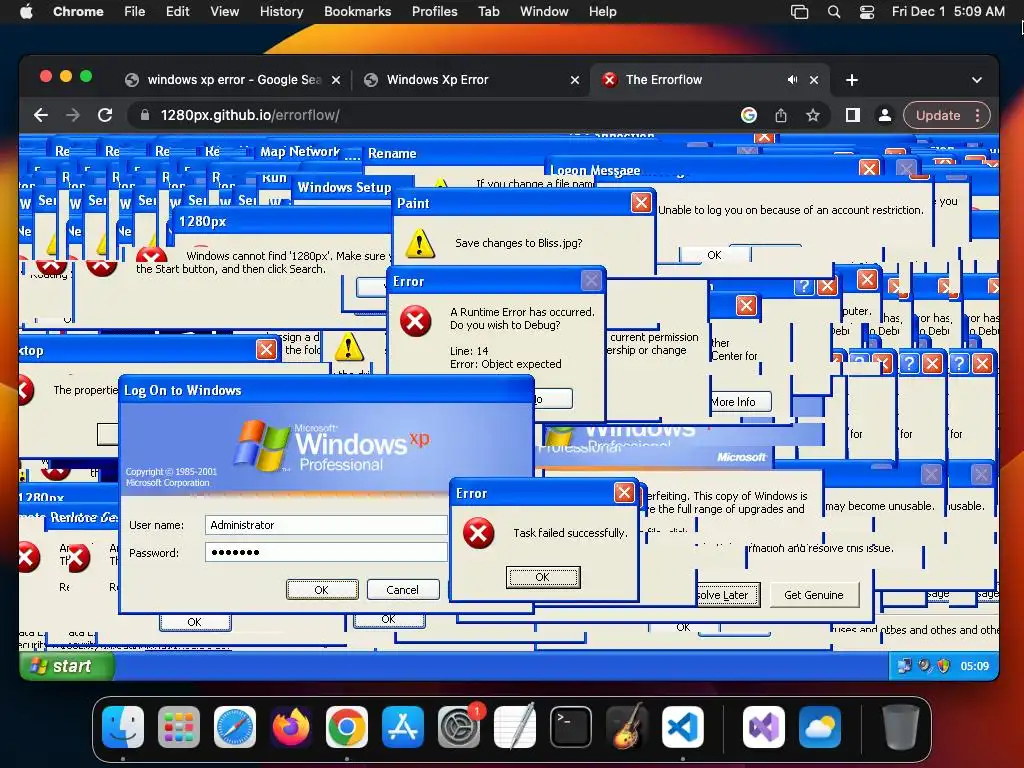Click the Apple menu logo
The image size is (1024, 768).
pyautogui.click(x=26, y=11)
